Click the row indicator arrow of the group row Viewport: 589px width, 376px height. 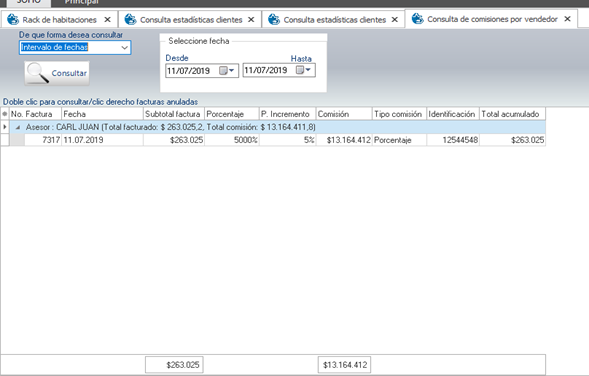[5, 127]
